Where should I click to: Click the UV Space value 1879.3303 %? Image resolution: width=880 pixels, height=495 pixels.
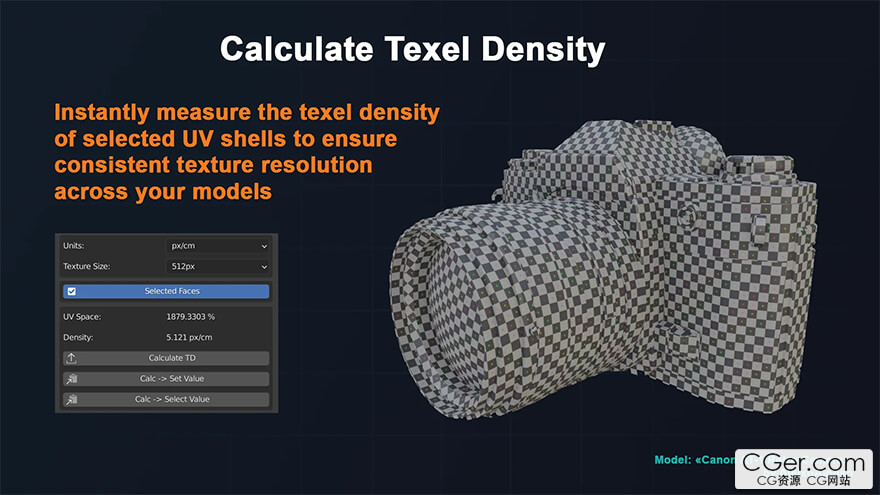pyautogui.click(x=190, y=317)
